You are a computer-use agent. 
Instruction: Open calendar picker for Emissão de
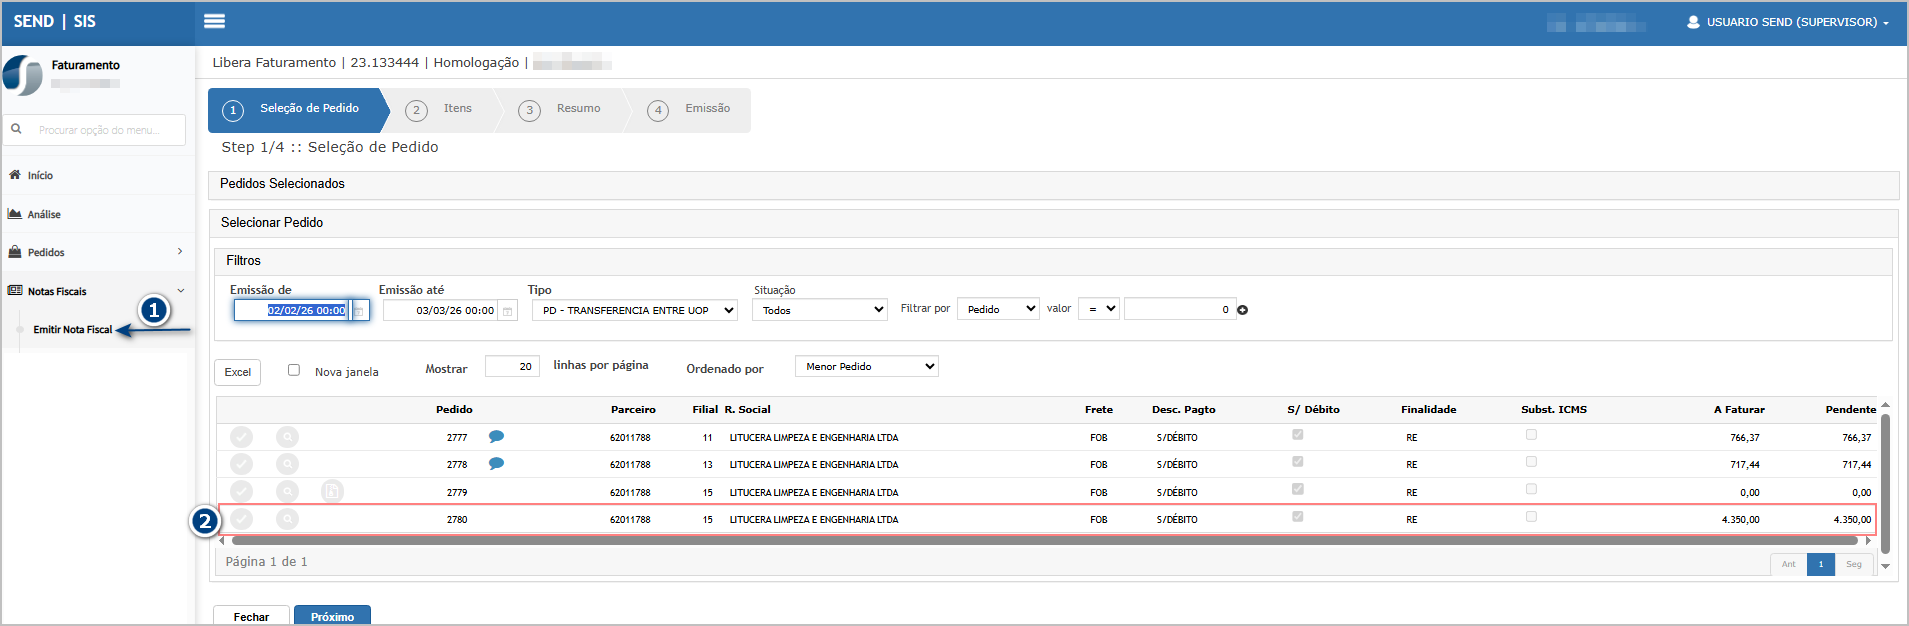(359, 311)
